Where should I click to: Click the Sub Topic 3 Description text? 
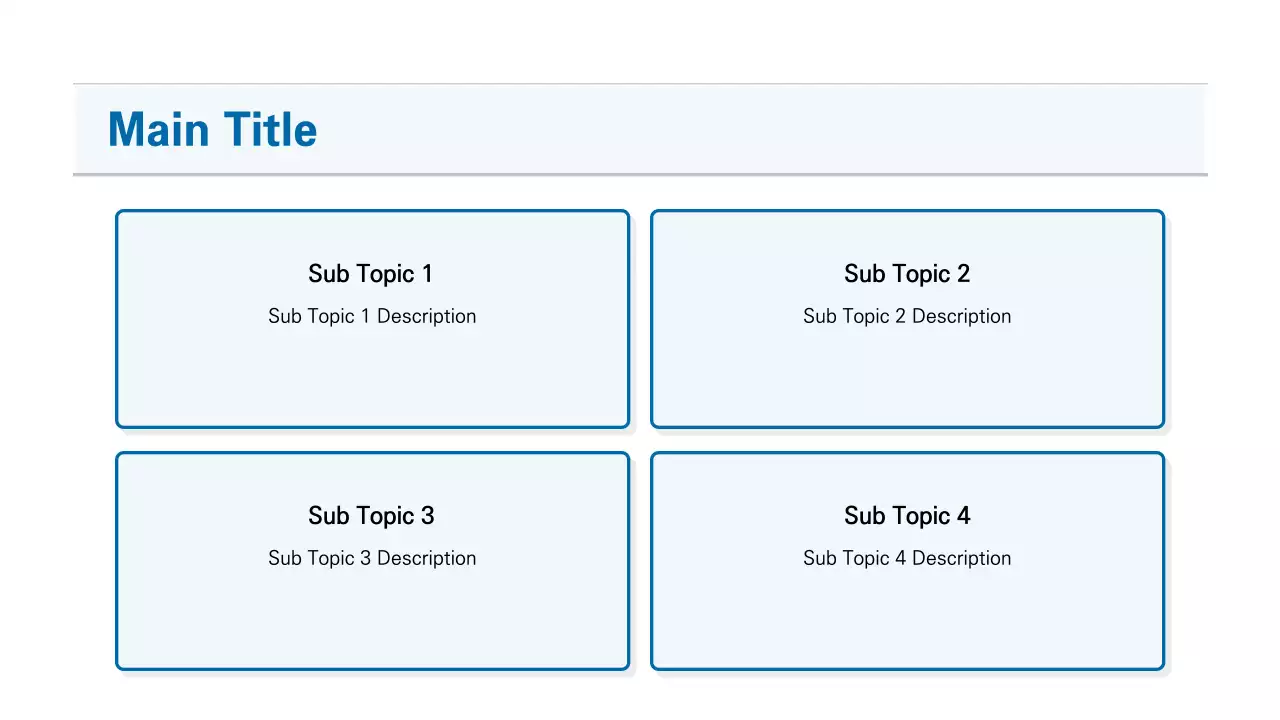(x=372, y=558)
